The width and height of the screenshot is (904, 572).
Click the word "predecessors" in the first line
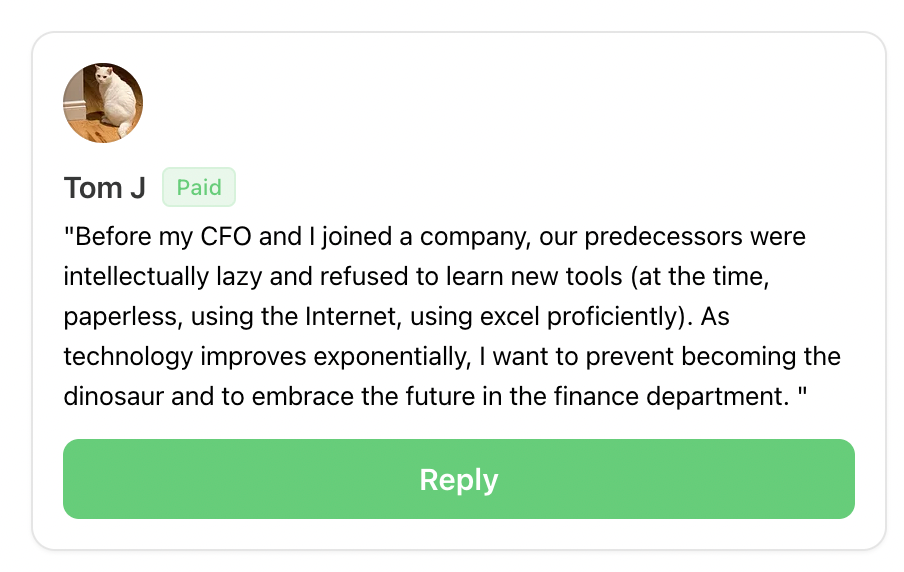tap(663, 238)
